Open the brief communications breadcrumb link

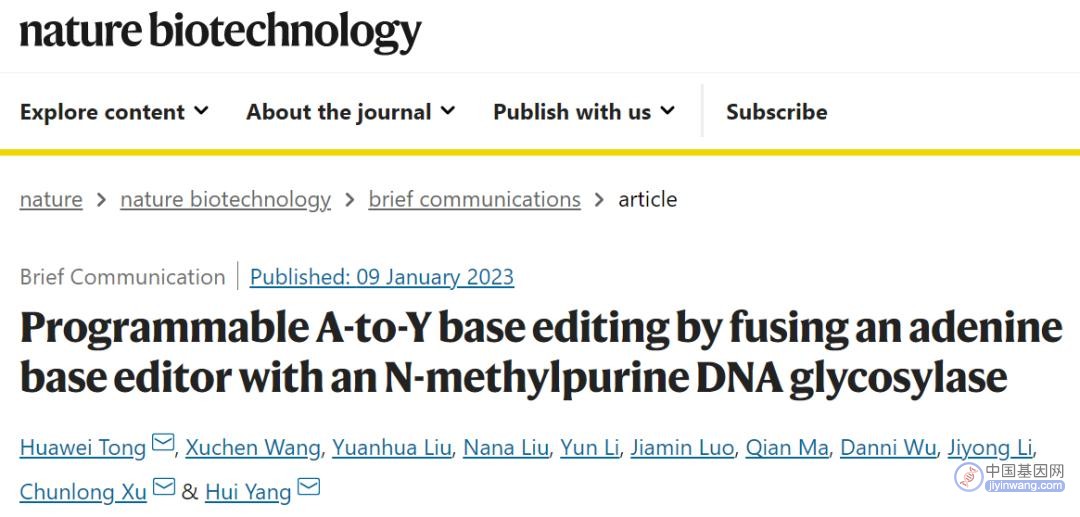coord(475,200)
